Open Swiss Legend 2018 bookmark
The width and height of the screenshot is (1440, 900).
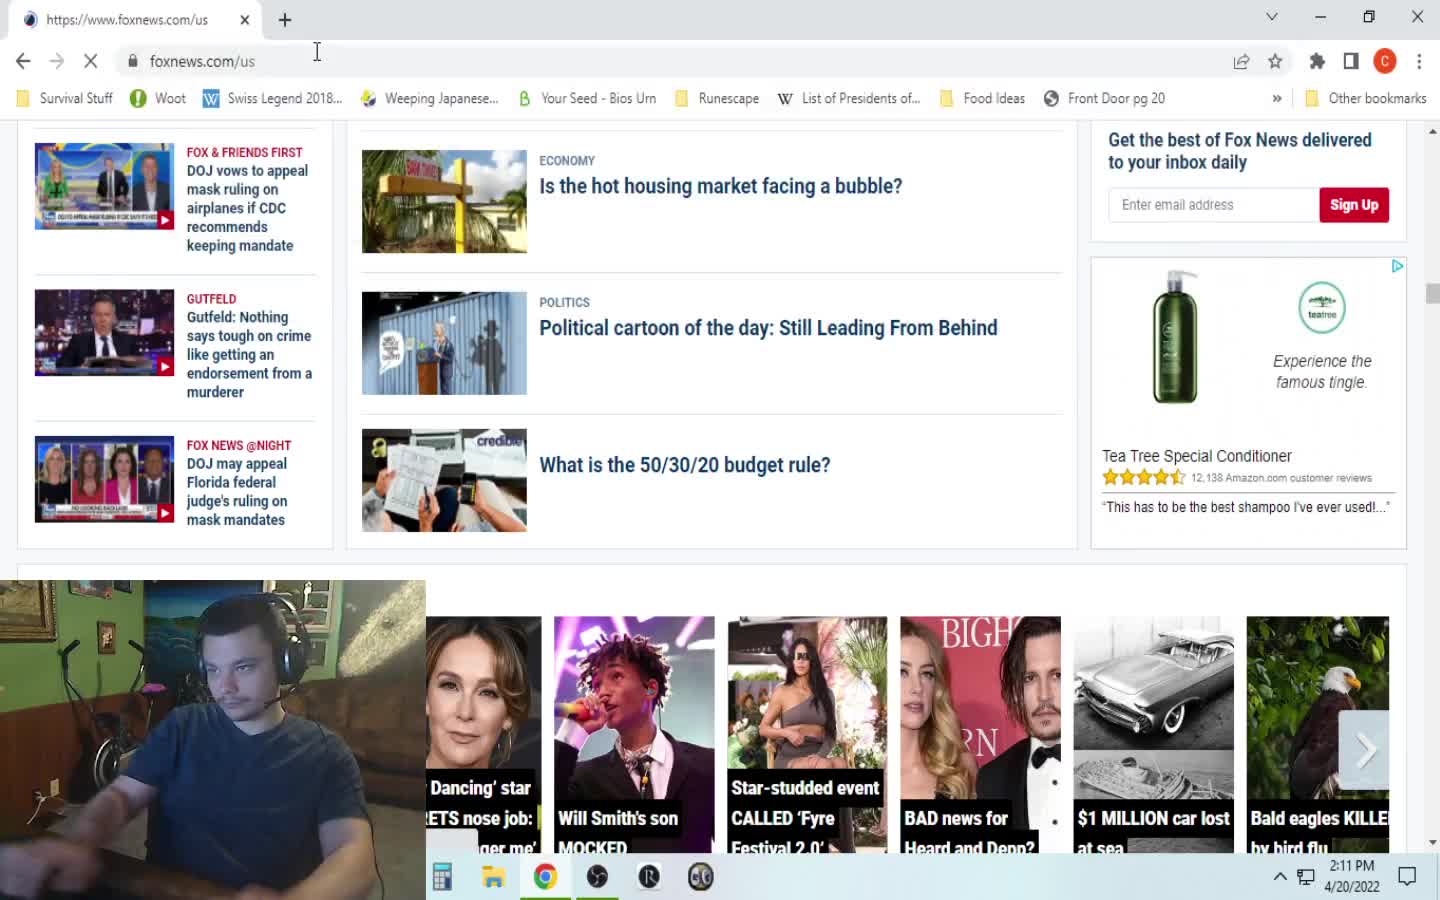[272, 98]
